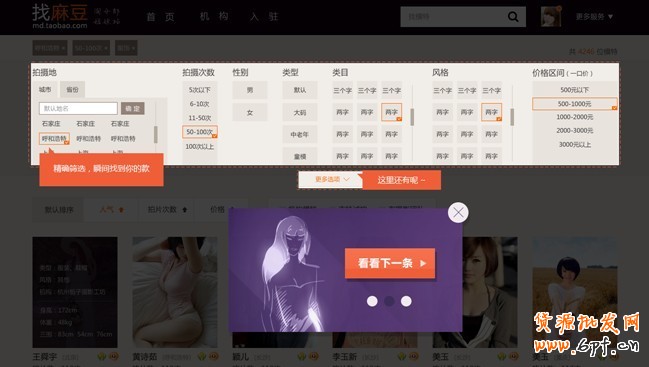Screen dimensions: 649x367
Task: Select 默认 under 类型
Action: tap(300, 90)
